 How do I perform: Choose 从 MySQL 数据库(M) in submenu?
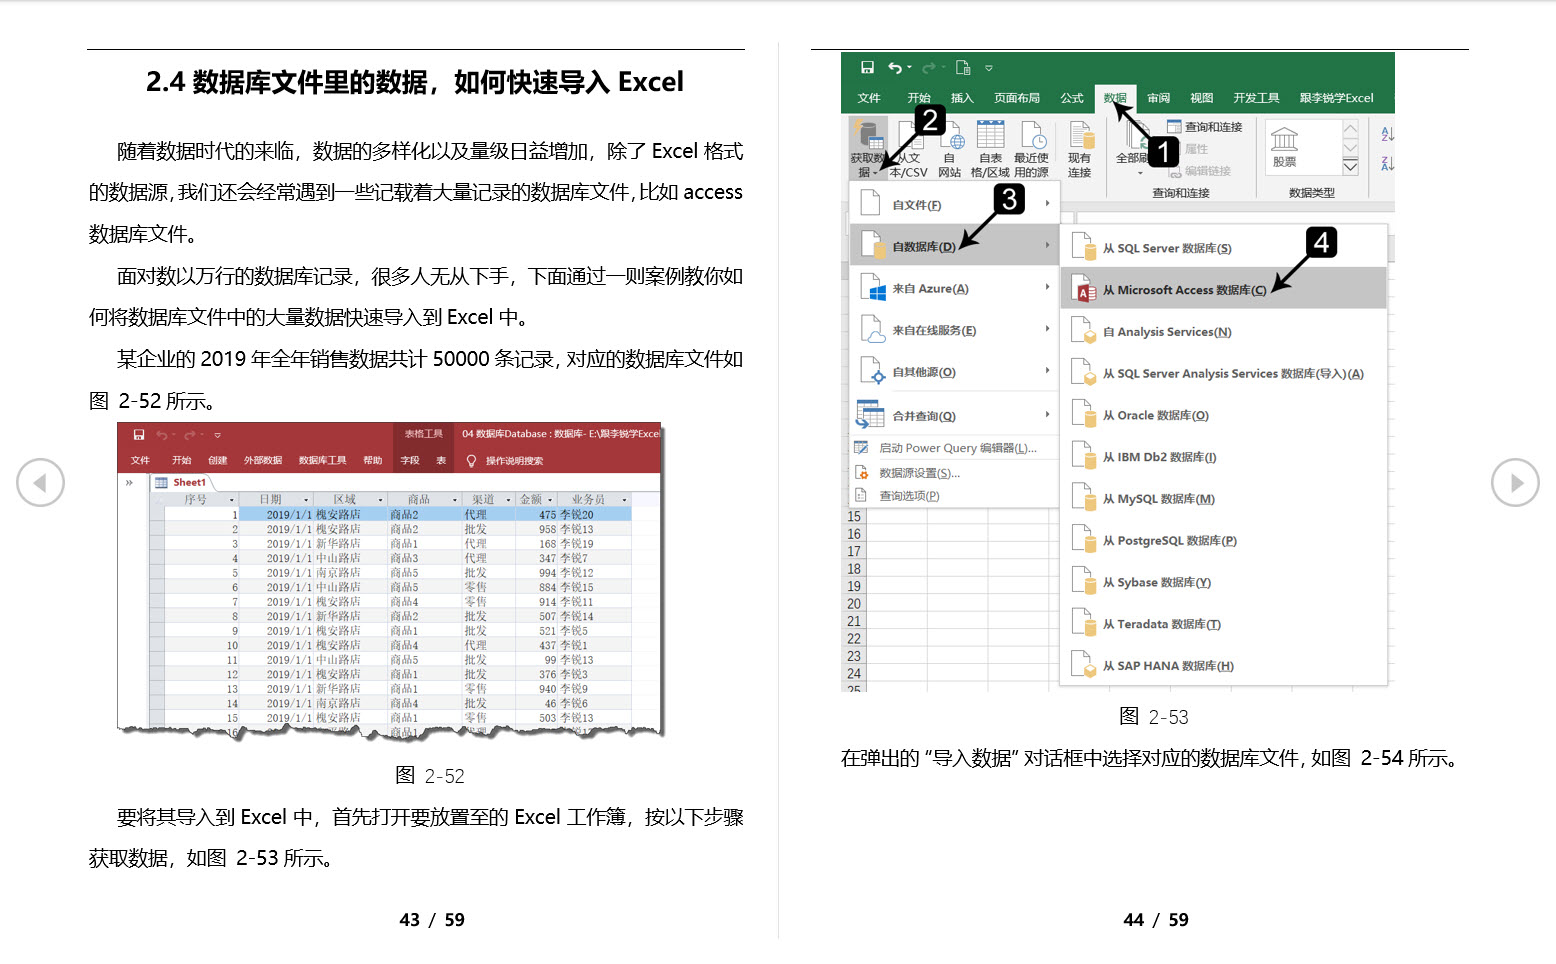pyautogui.click(x=1223, y=499)
